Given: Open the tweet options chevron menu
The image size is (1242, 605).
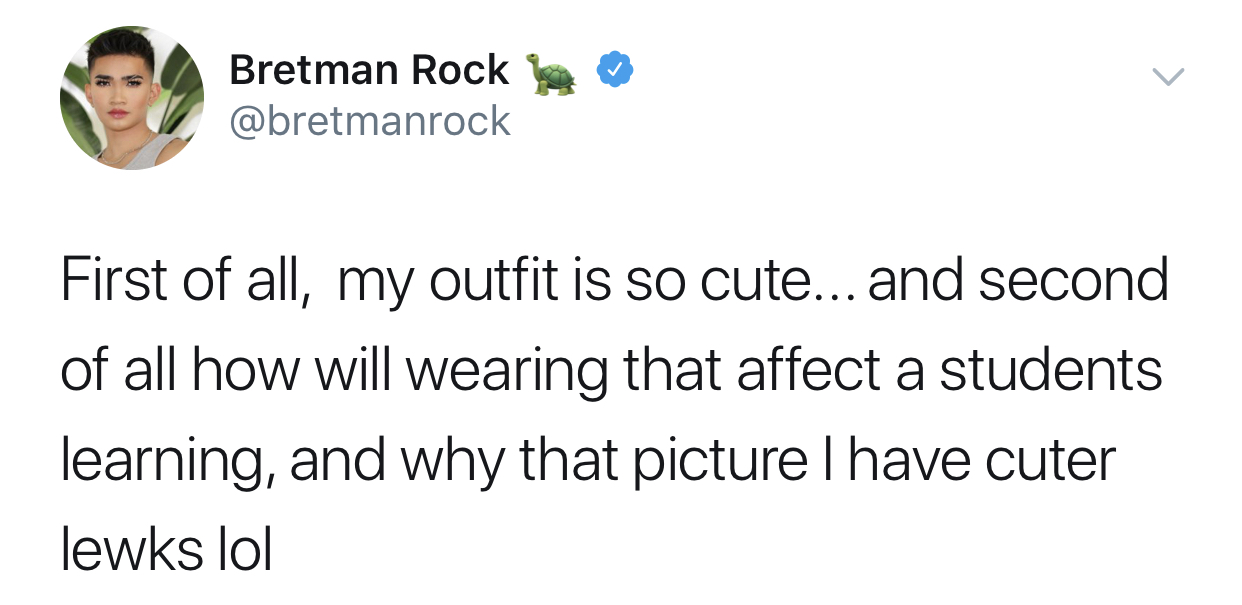Looking at the screenshot, I should pos(1167,76).
